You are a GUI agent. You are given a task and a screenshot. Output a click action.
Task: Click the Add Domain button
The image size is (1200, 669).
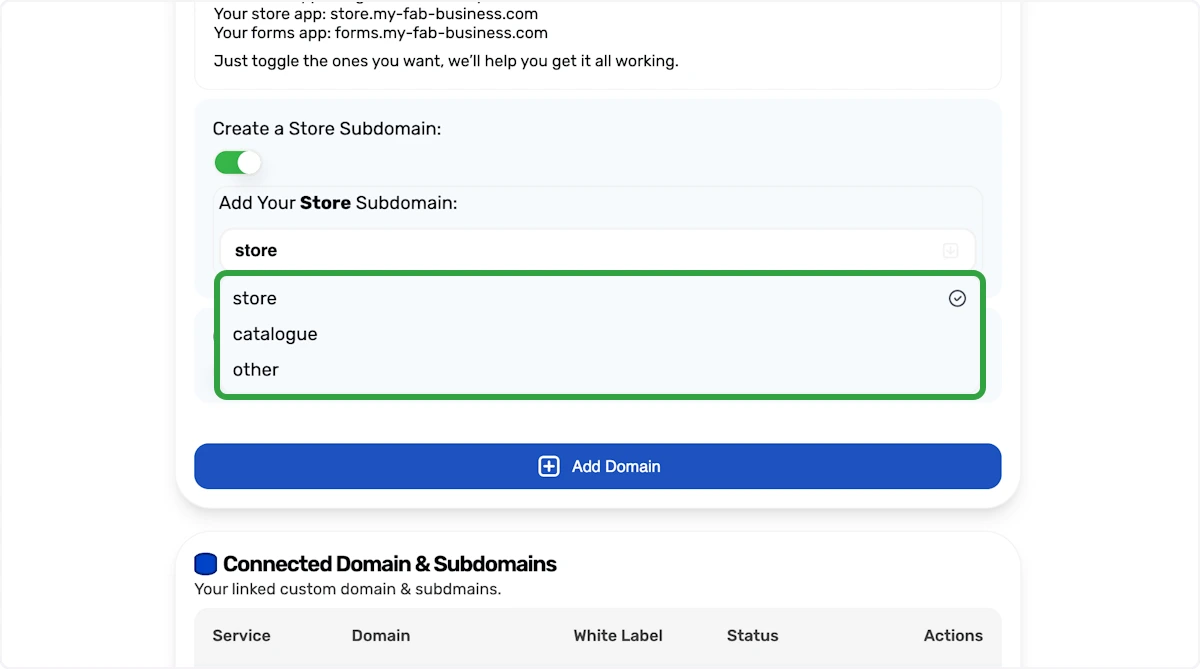(597, 466)
